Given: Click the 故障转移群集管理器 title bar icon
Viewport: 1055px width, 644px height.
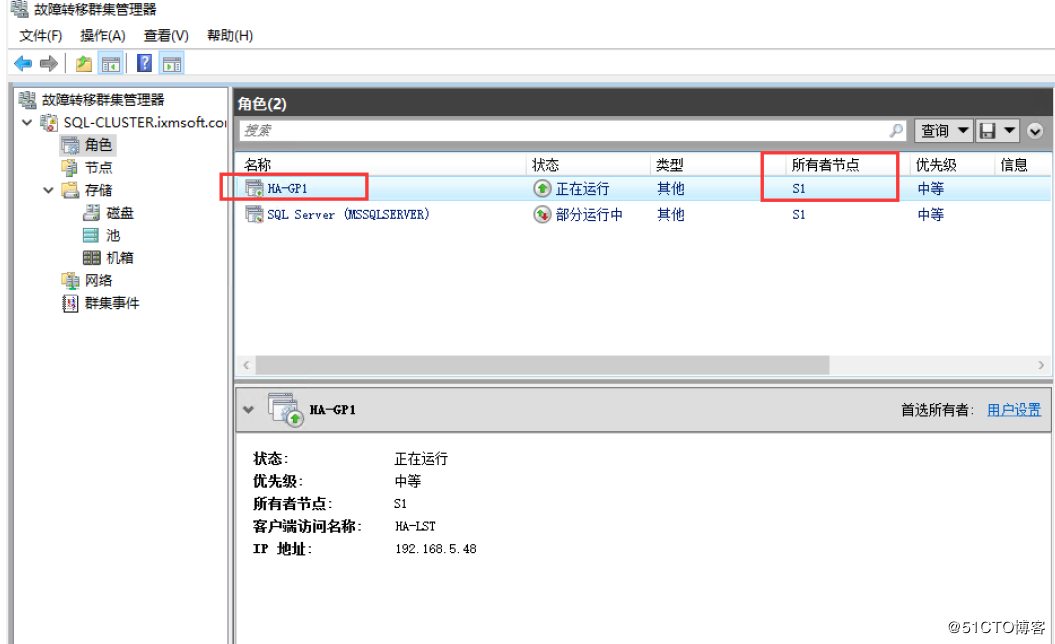Looking at the screenshot, I should (x=20, y=9).
